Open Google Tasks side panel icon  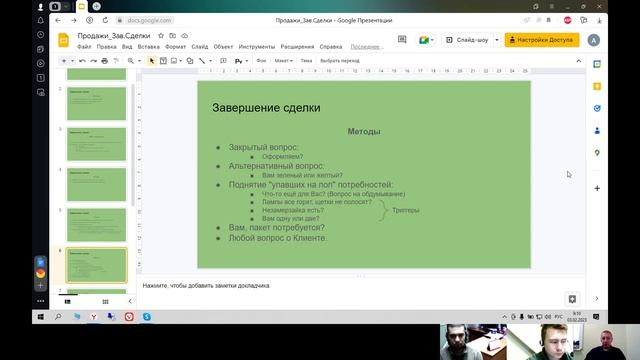pyautogui.click(x=597, y=108)
